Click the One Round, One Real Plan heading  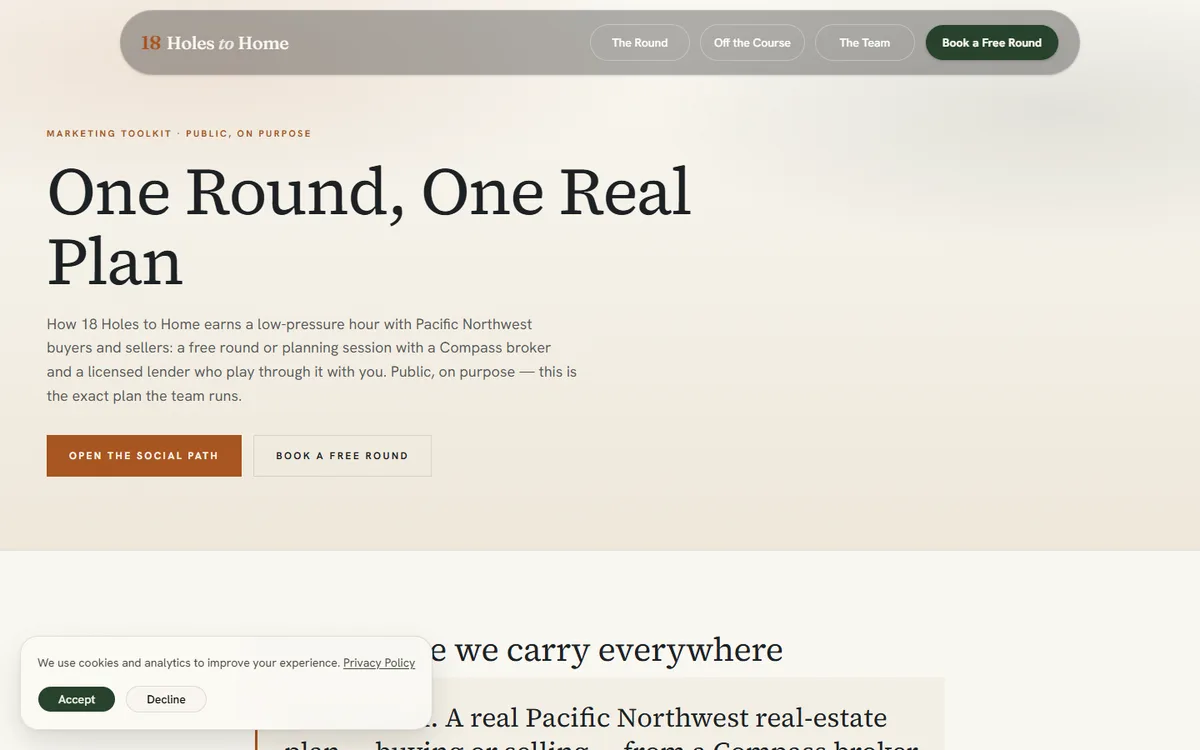click(x=369, y=226)
